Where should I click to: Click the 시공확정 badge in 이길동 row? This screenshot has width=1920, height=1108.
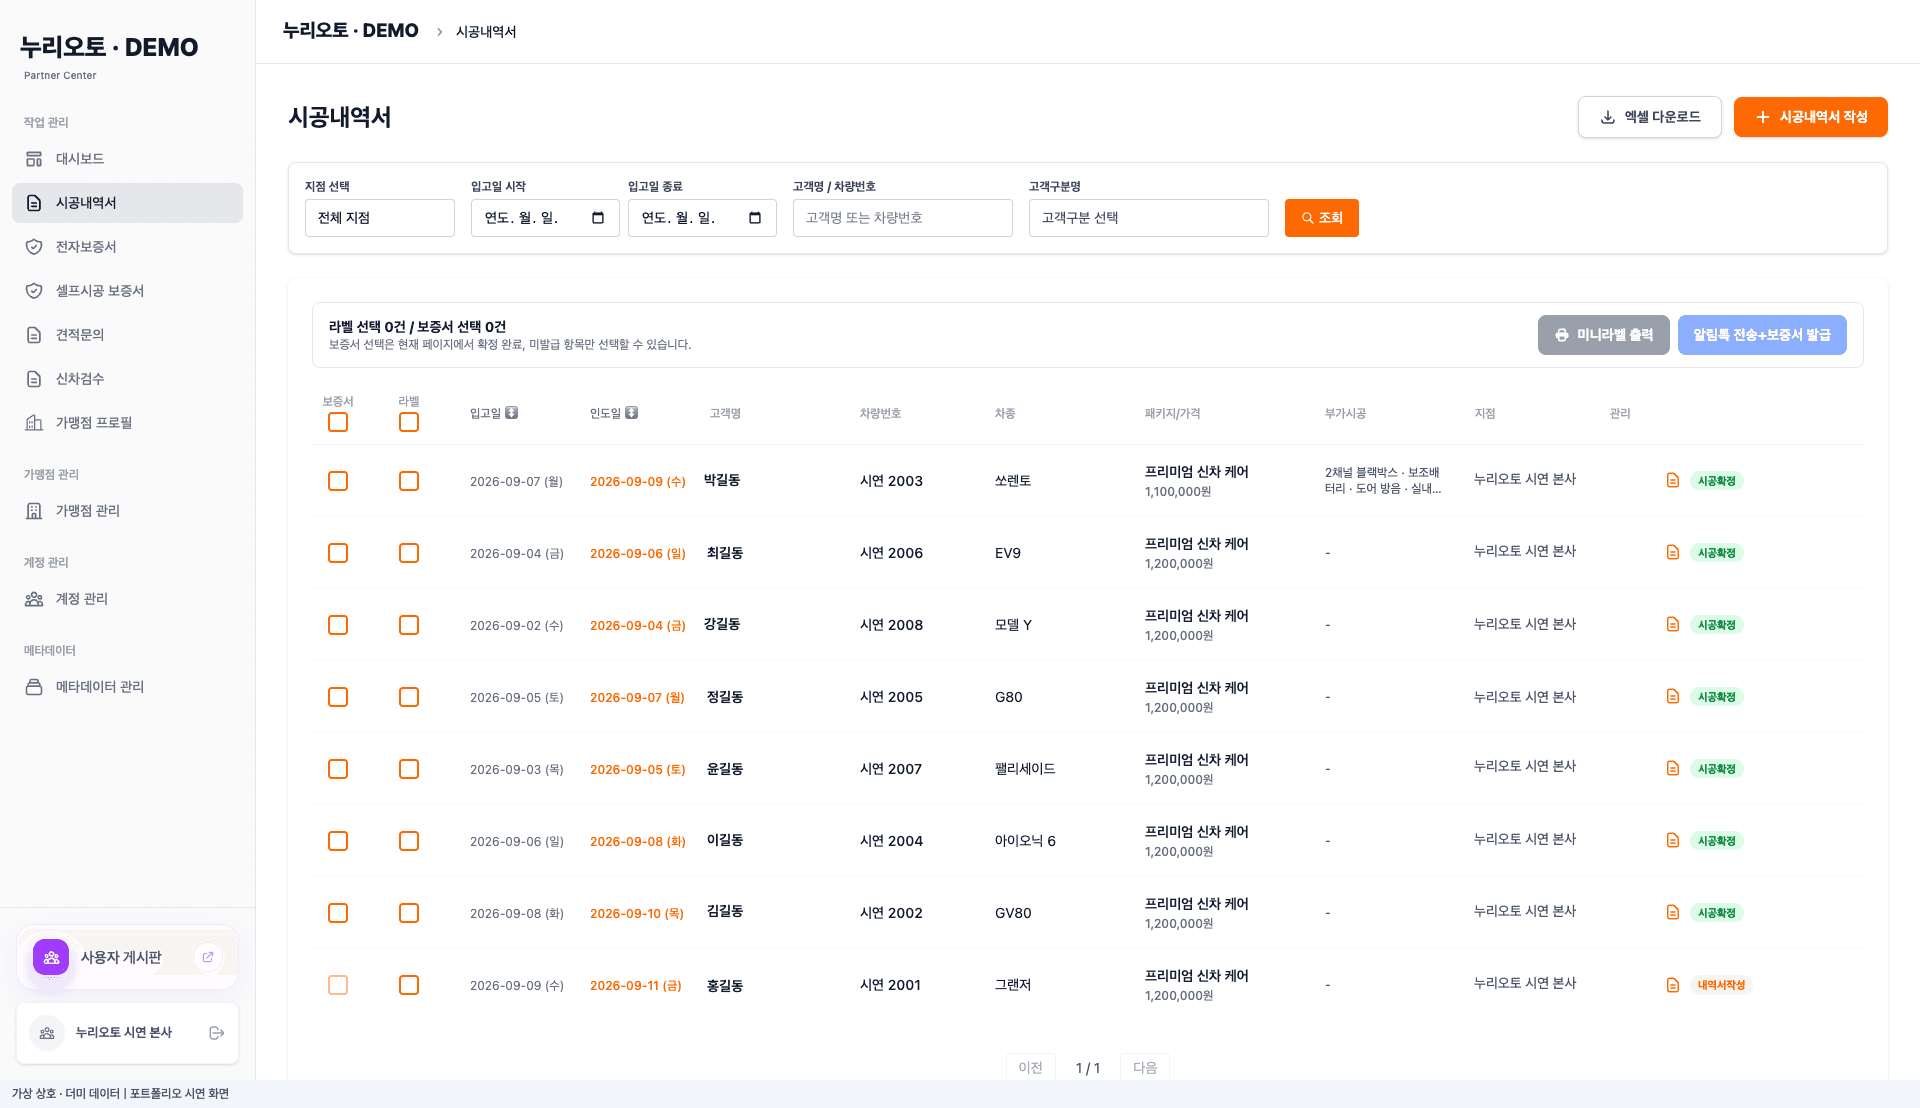[x=1717, y=841]
